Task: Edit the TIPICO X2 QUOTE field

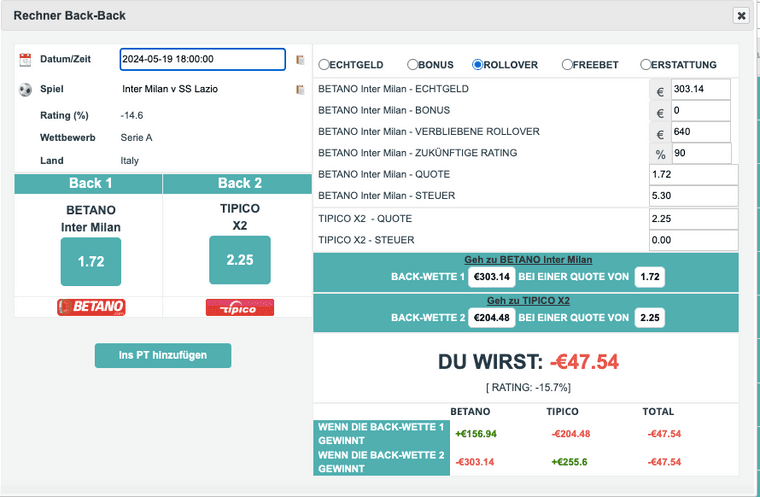Action: tap(692, 219)
